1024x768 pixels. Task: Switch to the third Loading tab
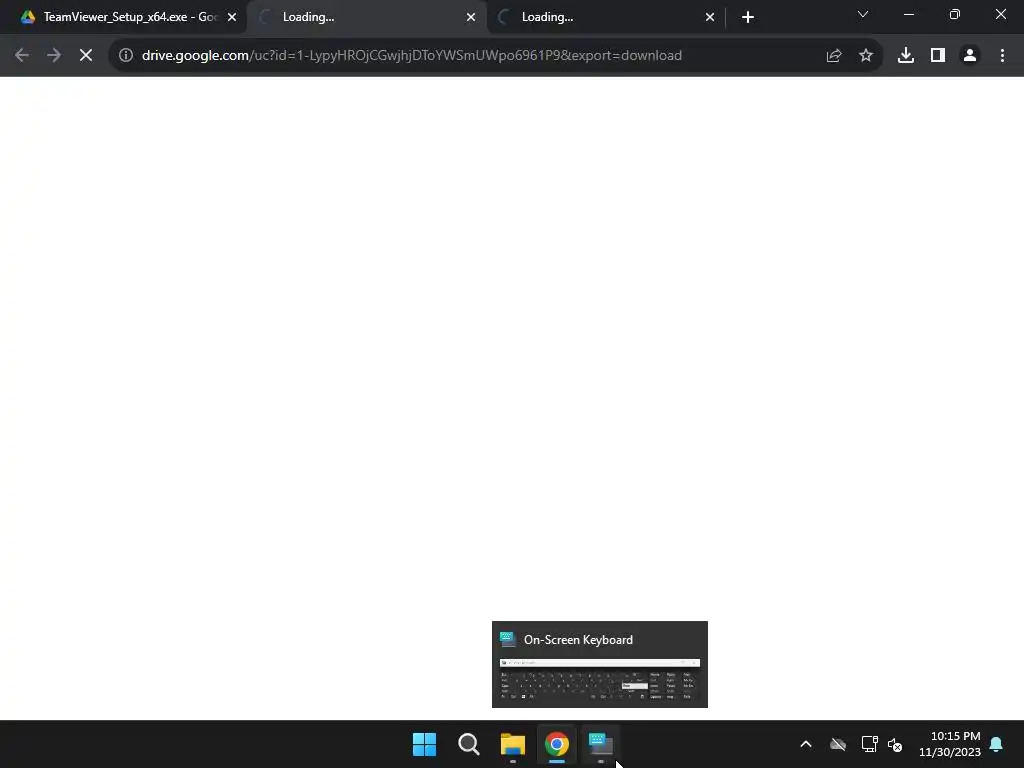click(604, 17)
